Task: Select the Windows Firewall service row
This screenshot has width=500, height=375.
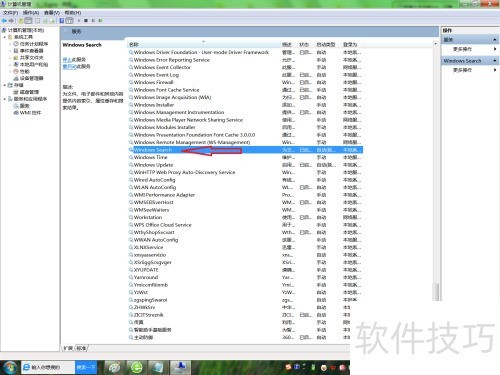Action: (x=245, y=82)
